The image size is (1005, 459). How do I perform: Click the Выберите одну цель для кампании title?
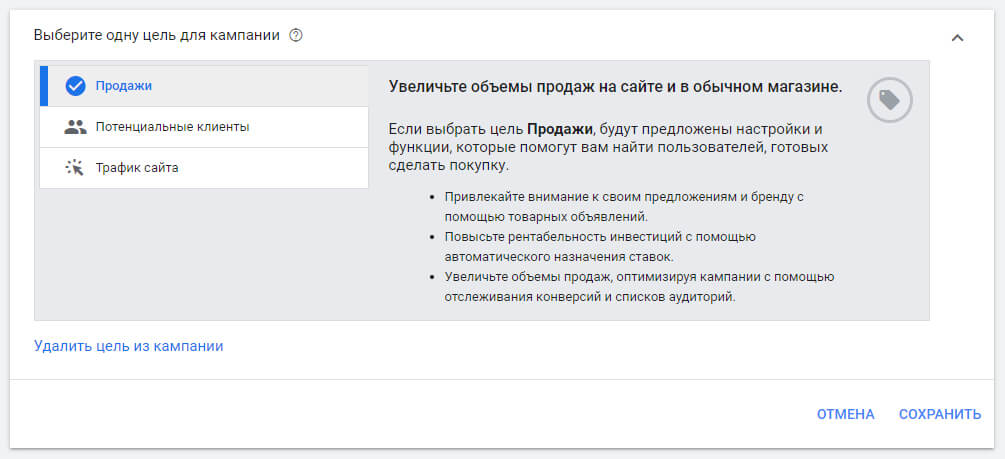tap(157, 35)
